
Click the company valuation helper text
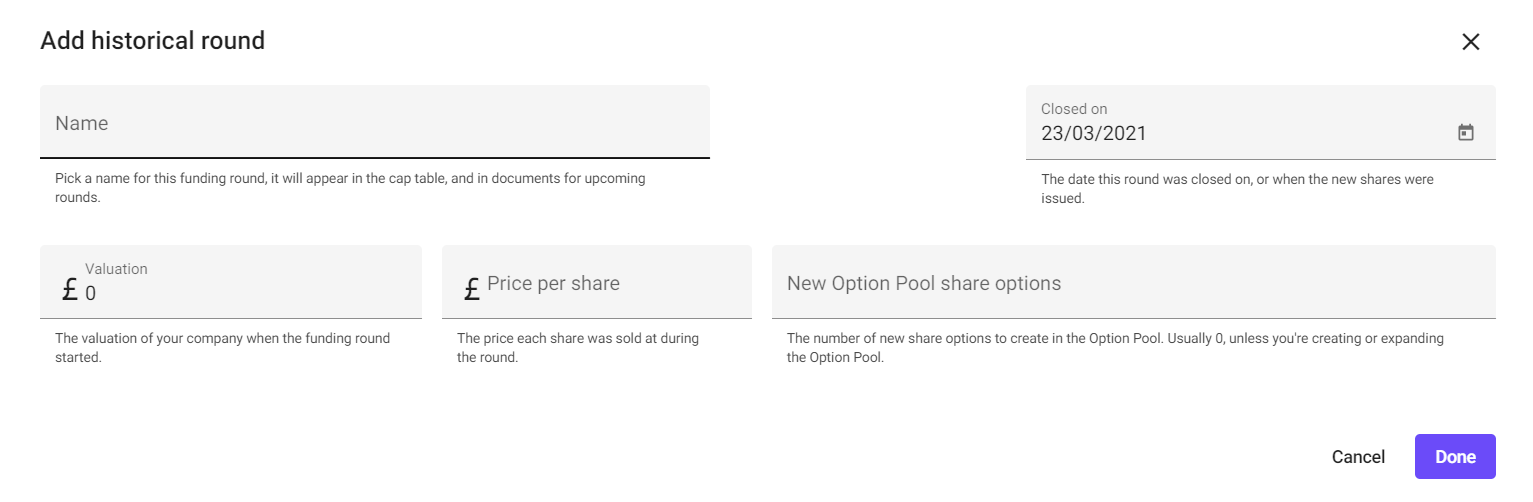click(x=222, y=347)
